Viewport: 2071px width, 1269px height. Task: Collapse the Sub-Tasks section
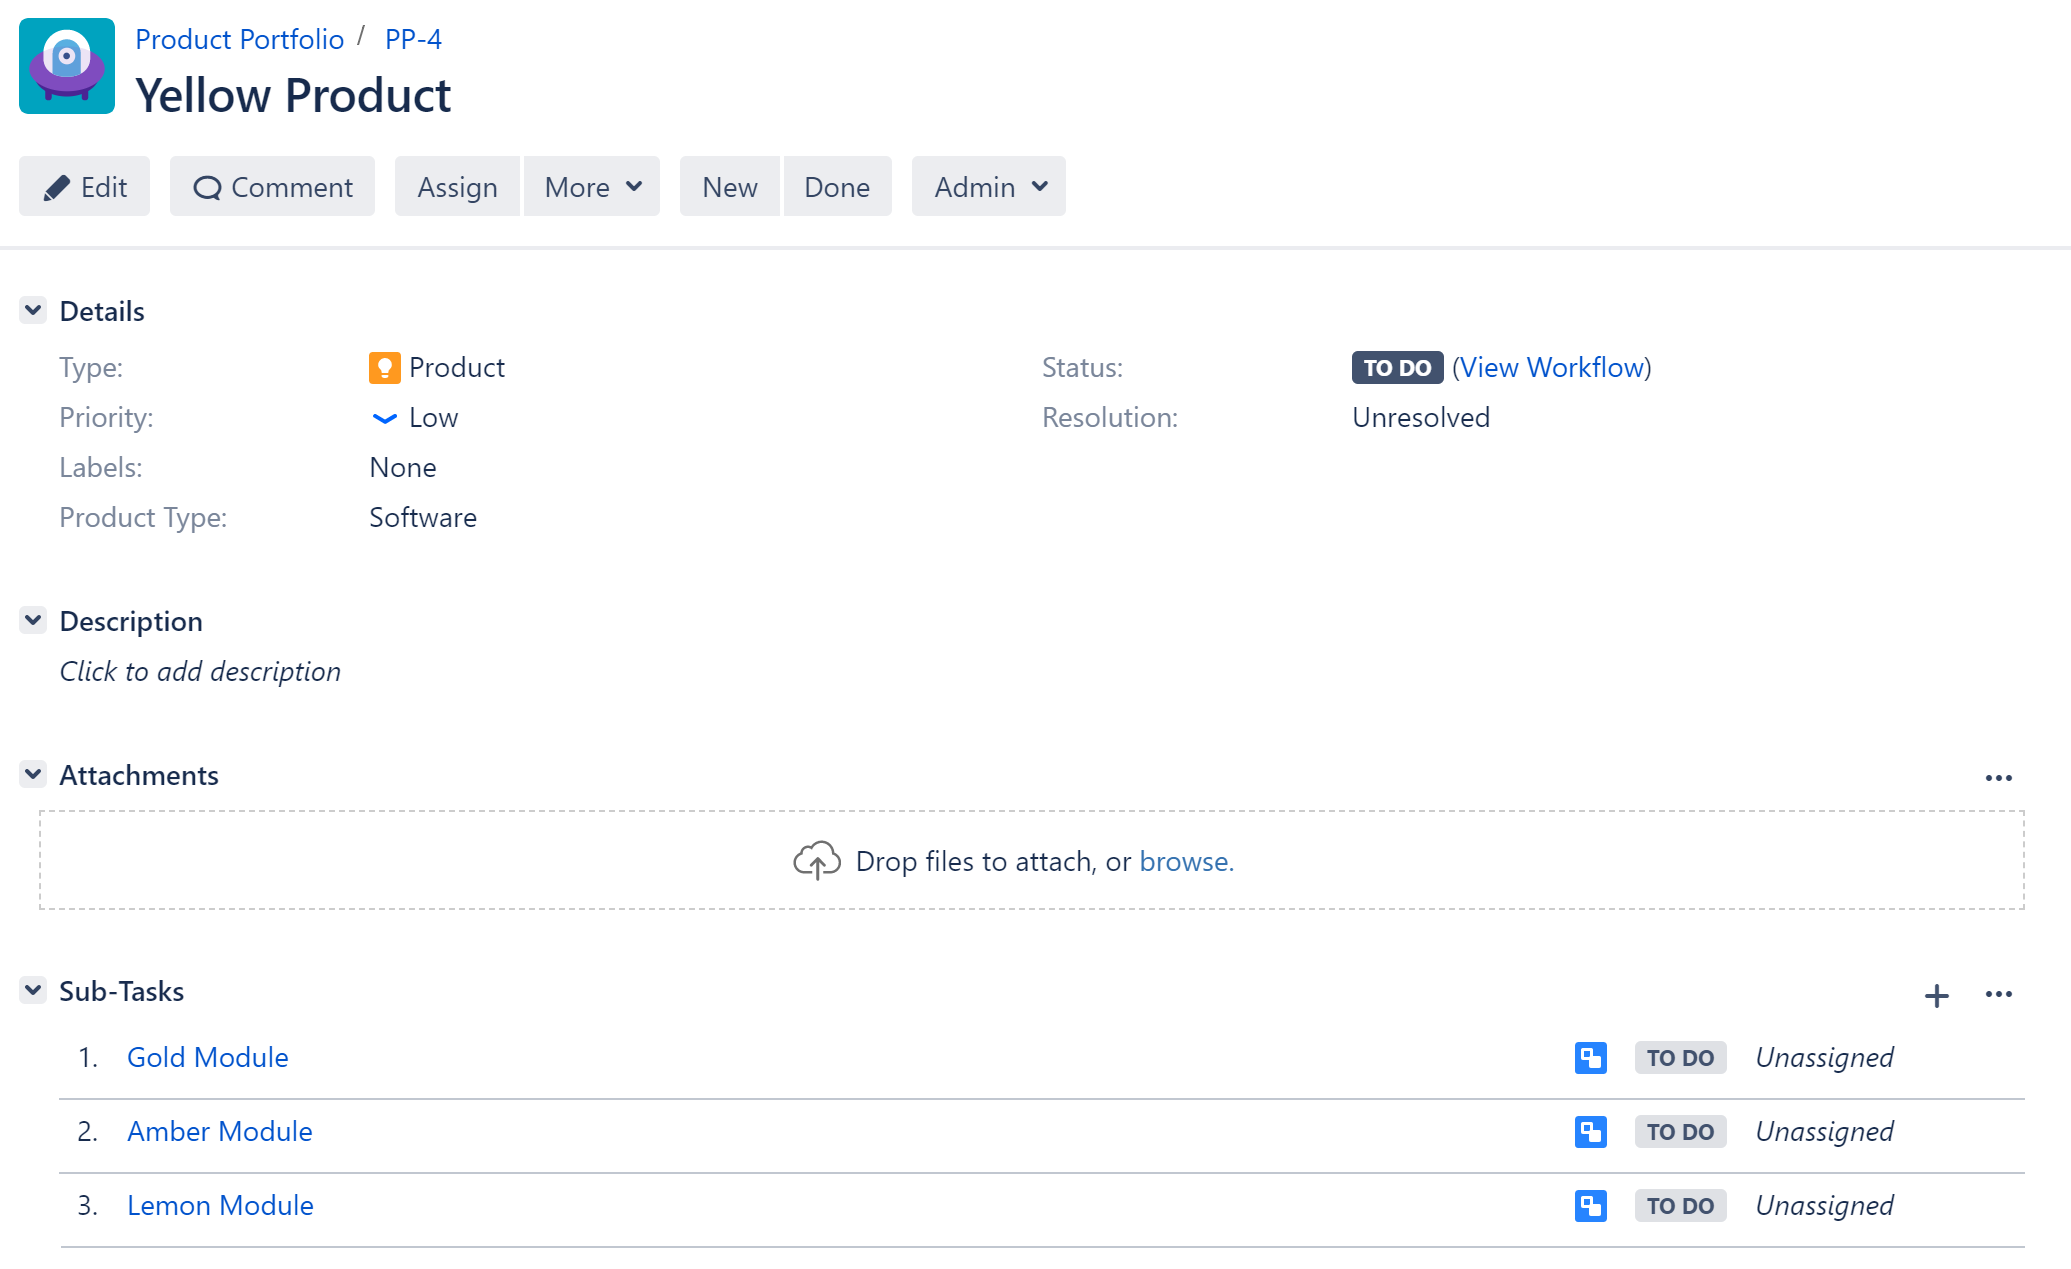33,990
